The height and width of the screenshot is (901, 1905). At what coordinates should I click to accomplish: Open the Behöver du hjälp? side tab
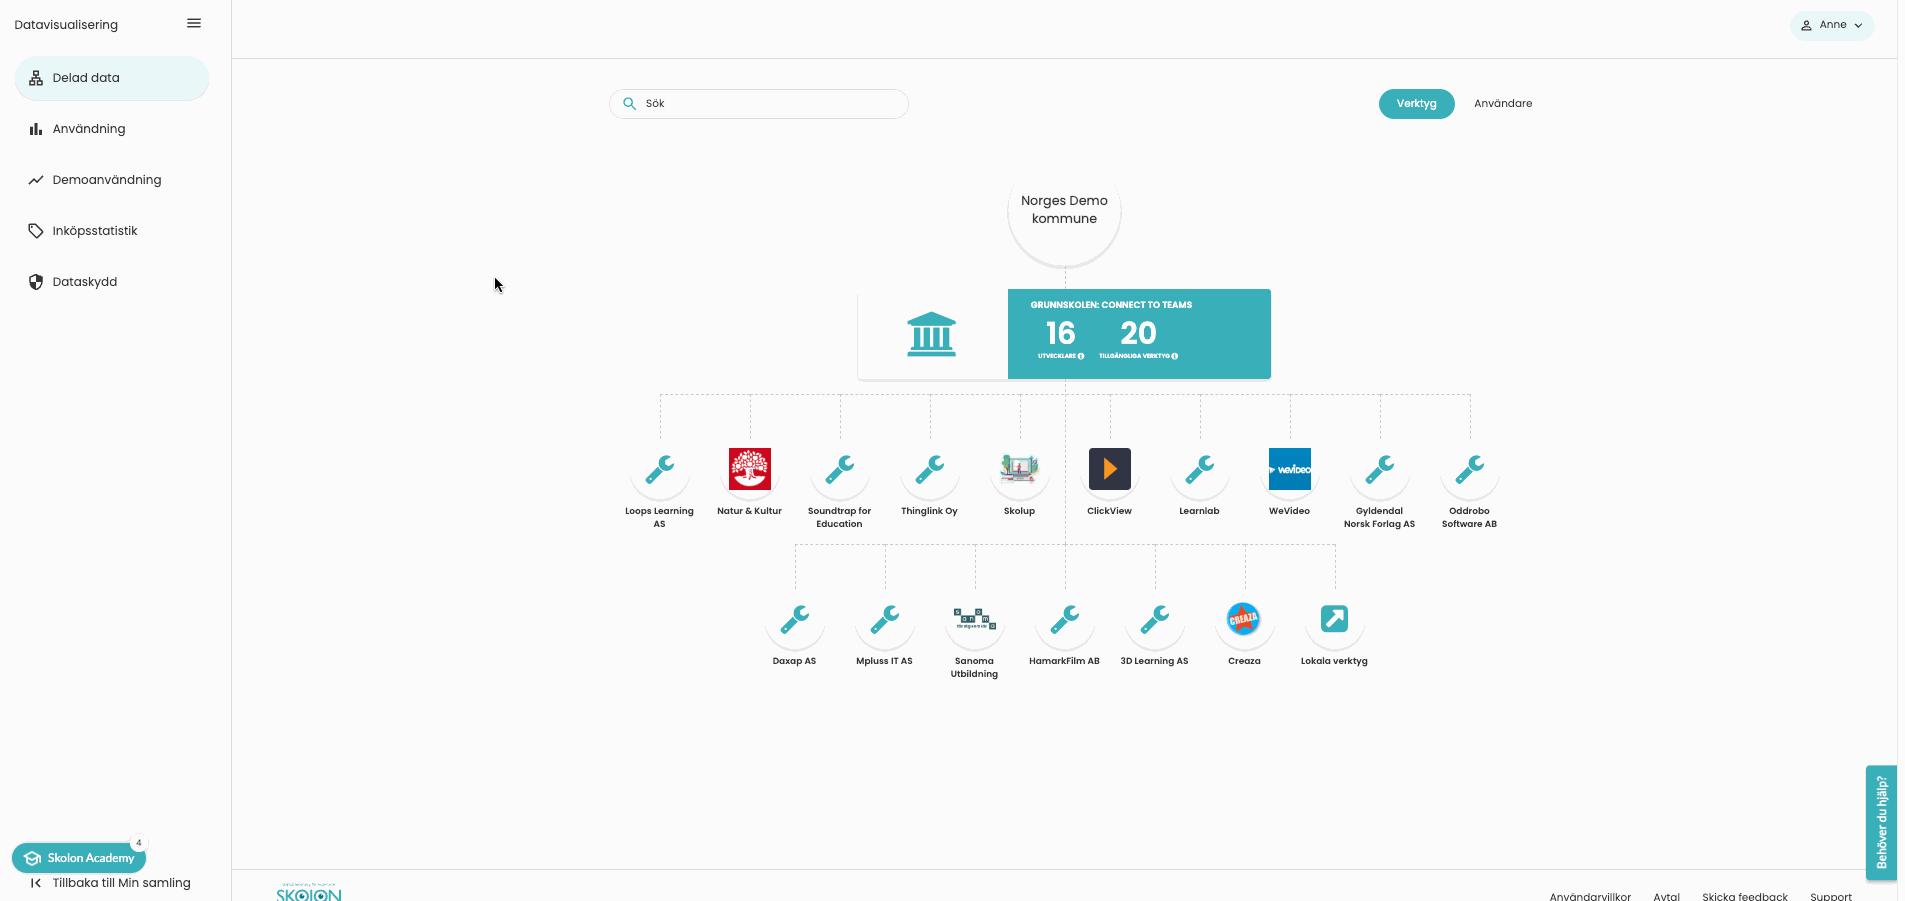pos(1881,822)
